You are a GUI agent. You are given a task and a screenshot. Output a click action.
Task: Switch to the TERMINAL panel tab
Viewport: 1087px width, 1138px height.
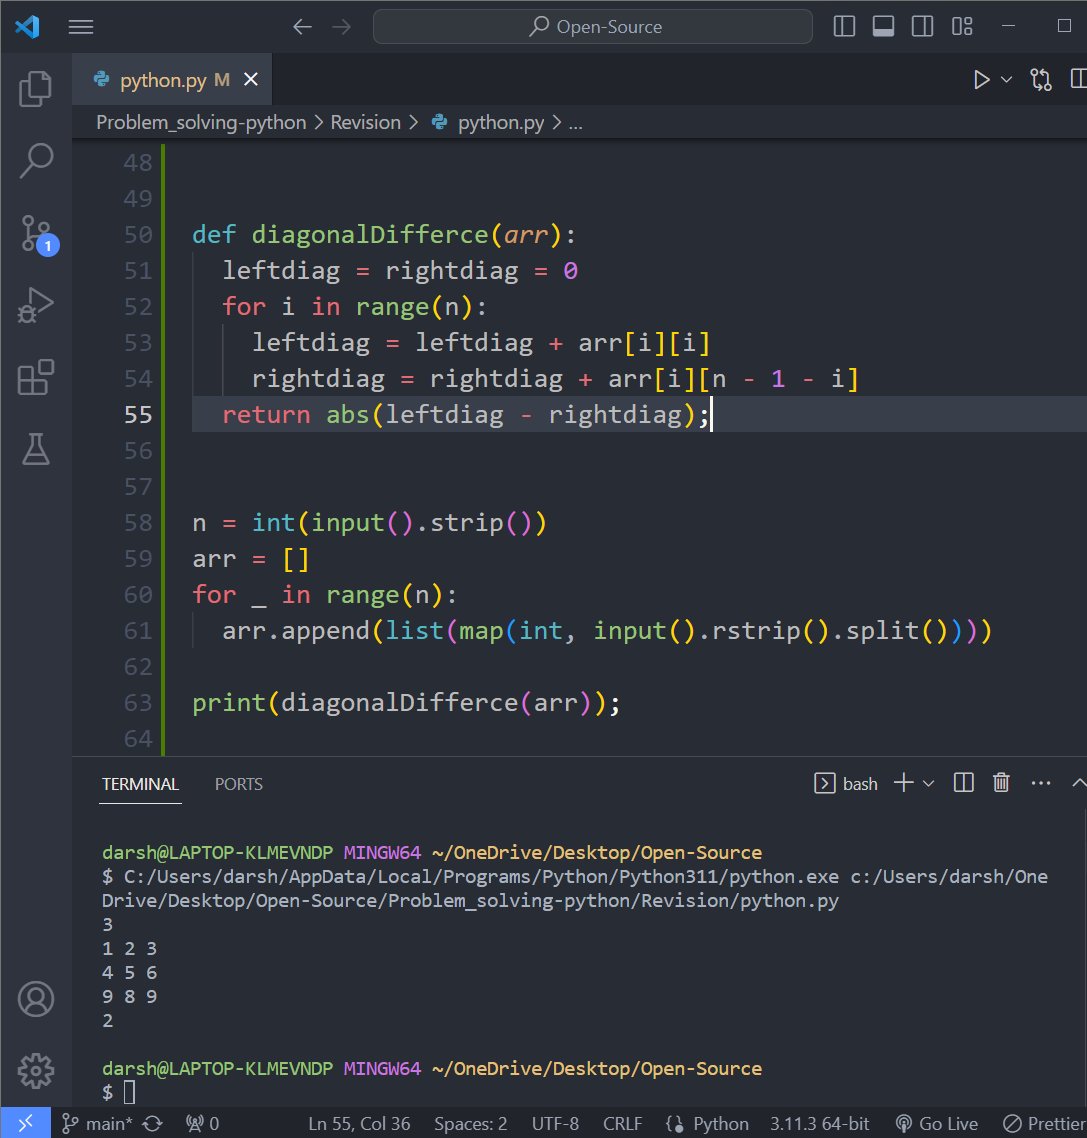tap(140, 784)
